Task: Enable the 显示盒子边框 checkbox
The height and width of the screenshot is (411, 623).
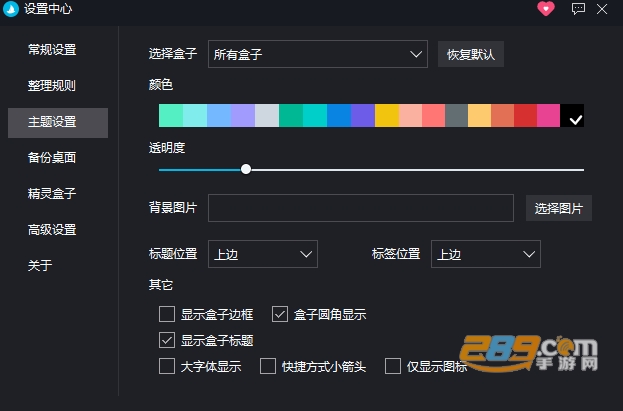Action: click(x=167, y=314)
